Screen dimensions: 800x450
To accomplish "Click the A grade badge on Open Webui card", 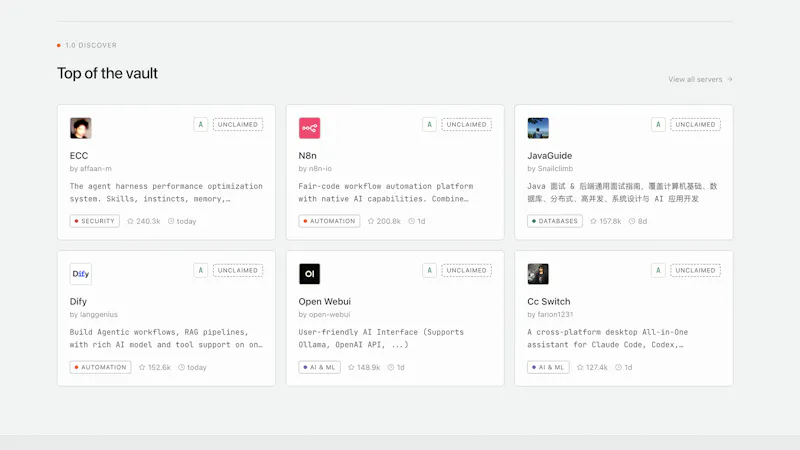I will (x=429, y=270).
